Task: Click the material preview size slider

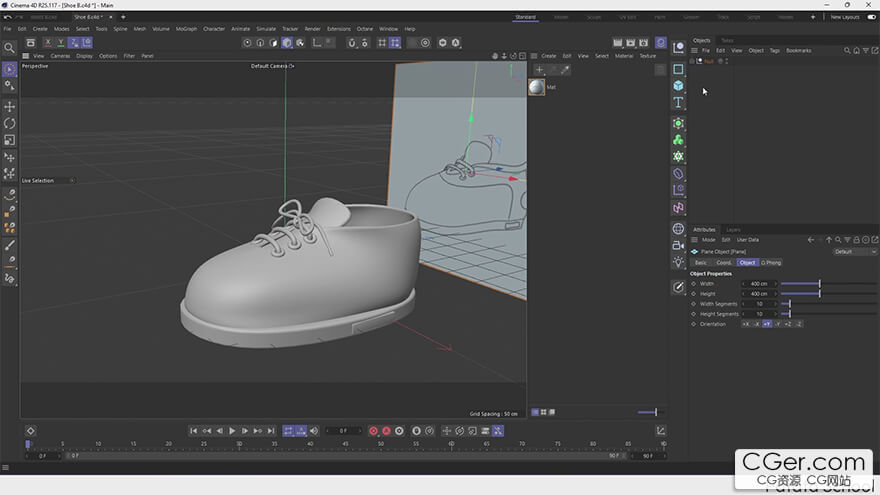Action: click(x=650, y=412)
